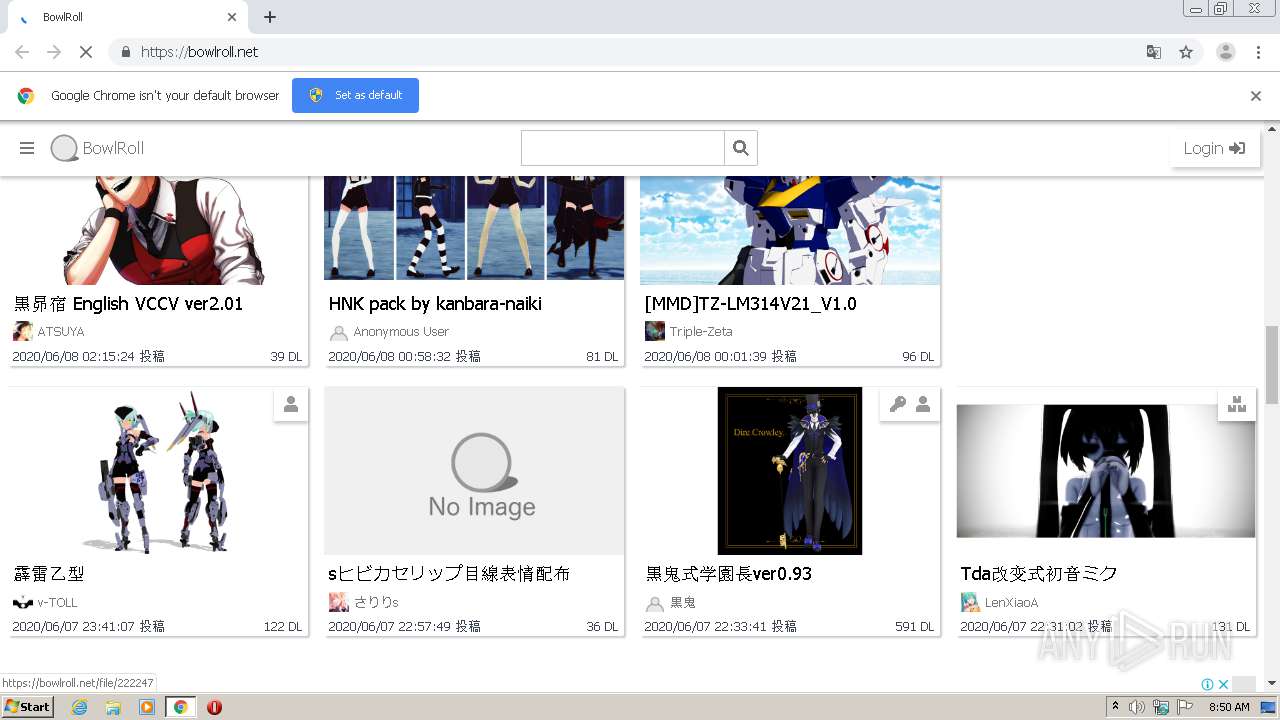Click the 8:50 AM clock
The image size is (1280, 720).
pos(1229,707)
